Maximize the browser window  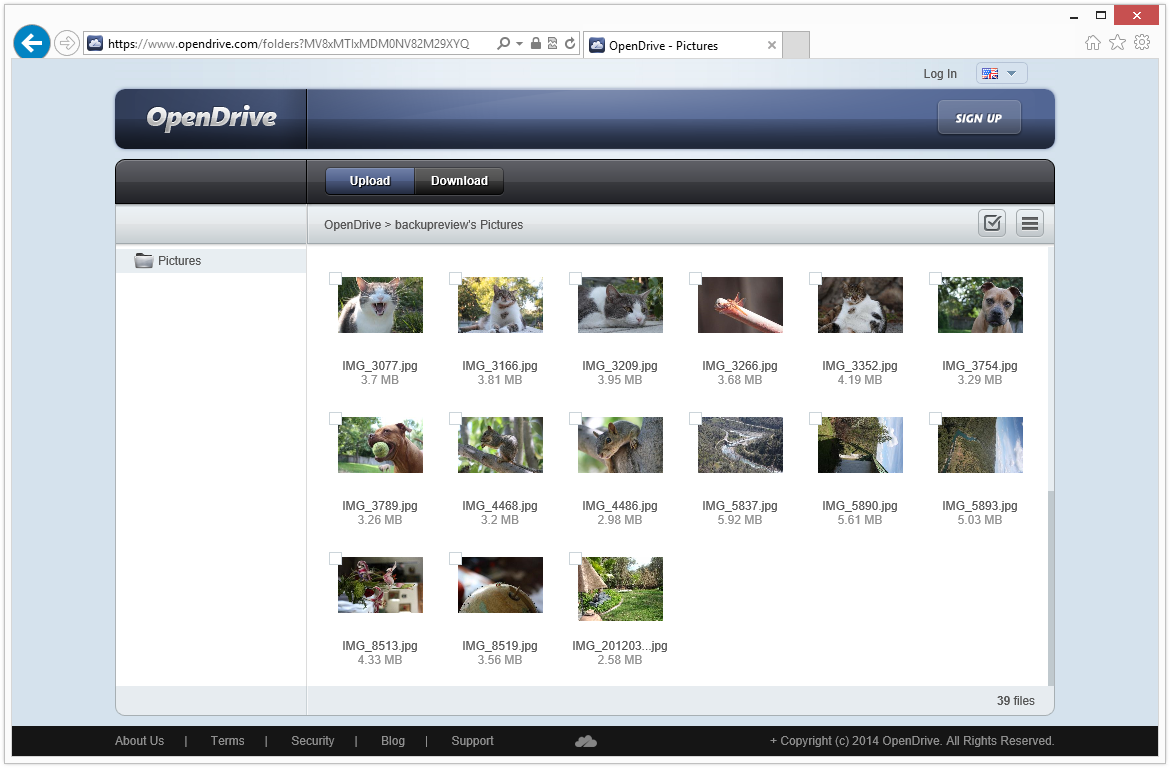(1101, 15)
